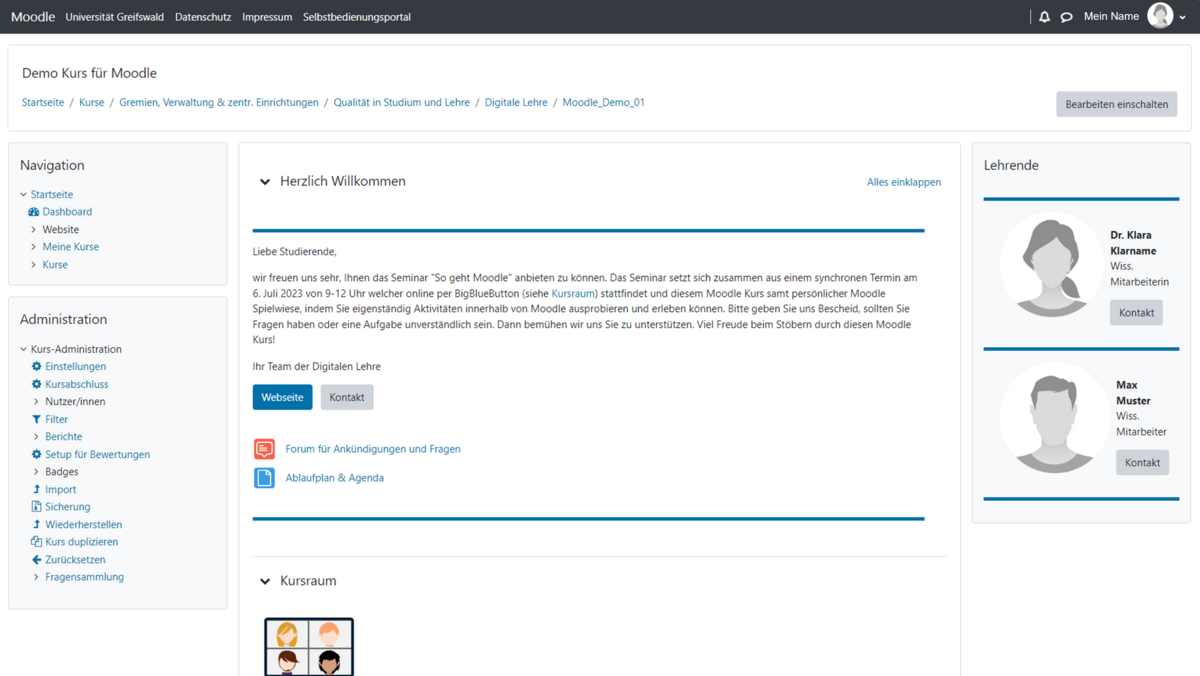1200x676 pixels.
Task: Collapse the Herzlich Willkommen section
Action: point(265,182)
